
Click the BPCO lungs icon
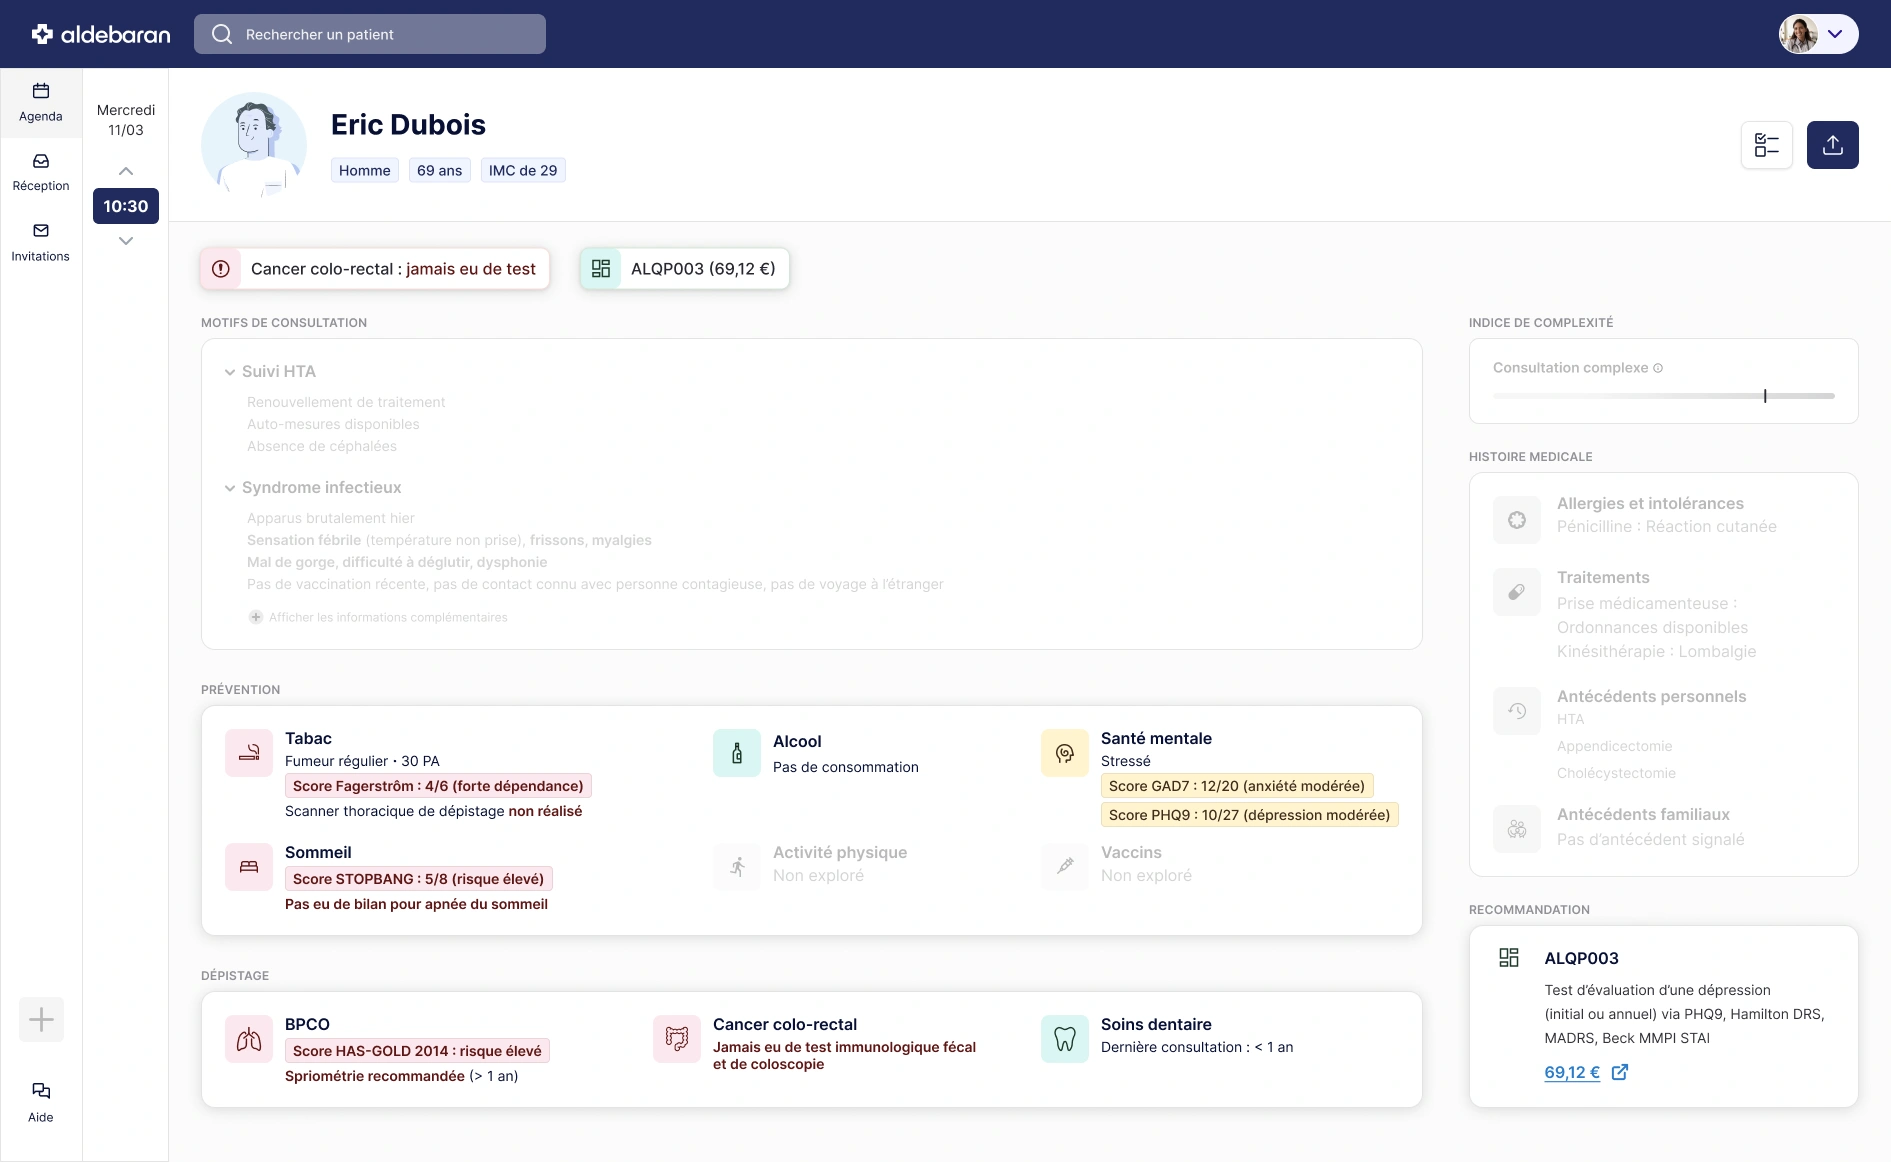tap(249, 1039)
